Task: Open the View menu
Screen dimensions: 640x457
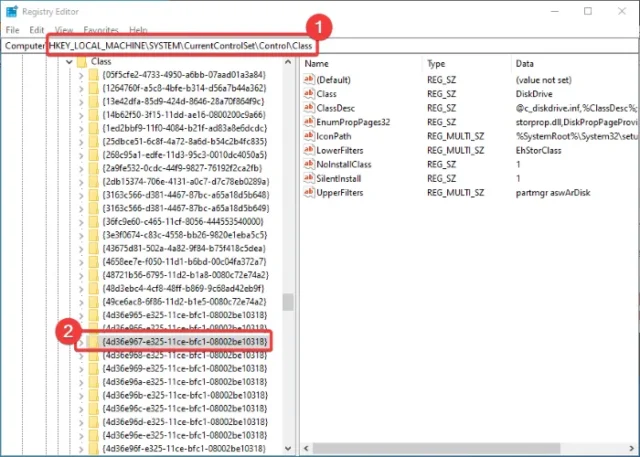Action: (x=64, y=30)
